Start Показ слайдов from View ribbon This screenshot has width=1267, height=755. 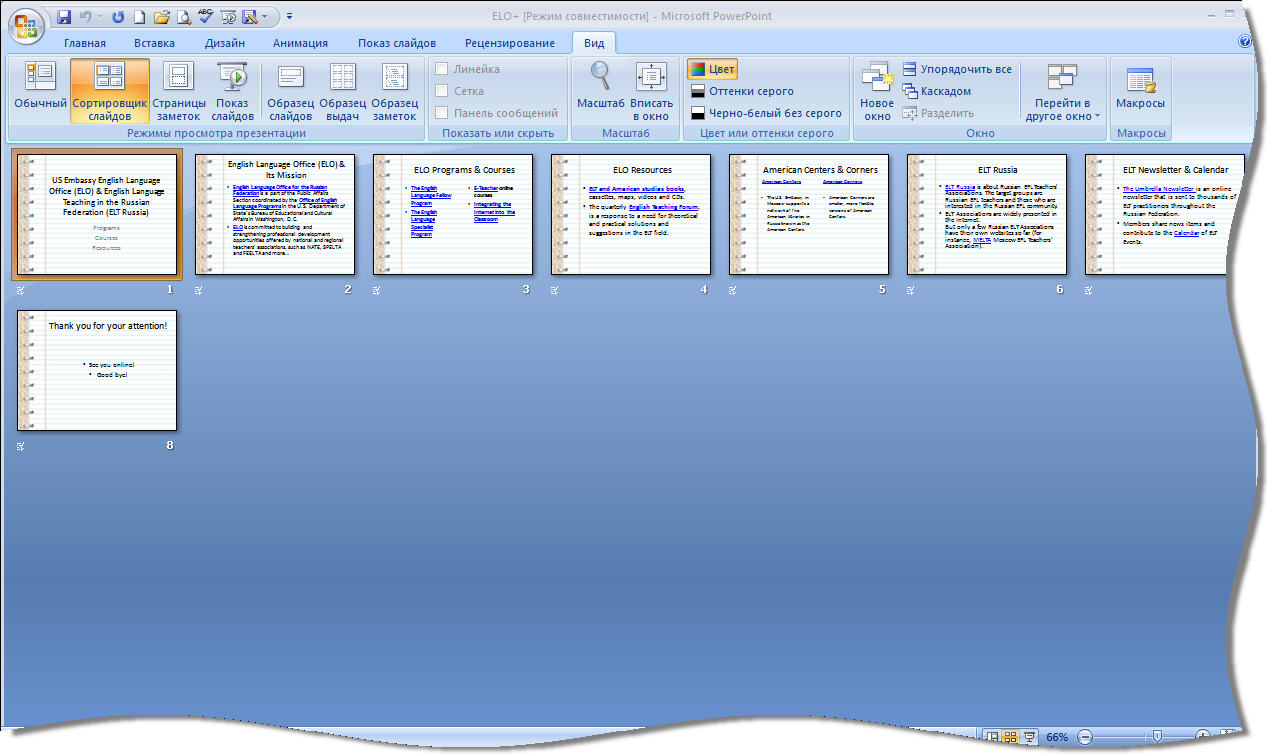[232, 90]
